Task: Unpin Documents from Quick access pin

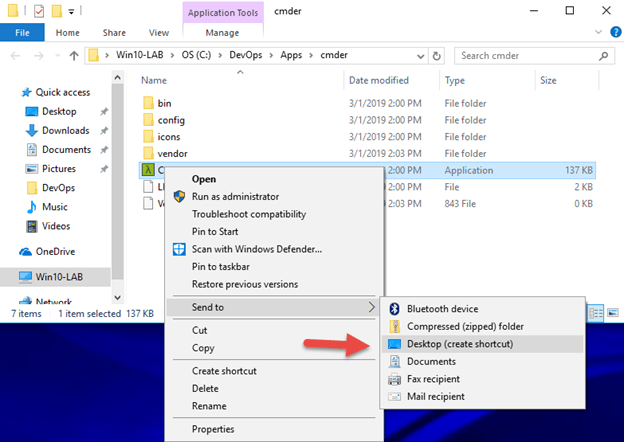Action: click(x=104, y=150)
